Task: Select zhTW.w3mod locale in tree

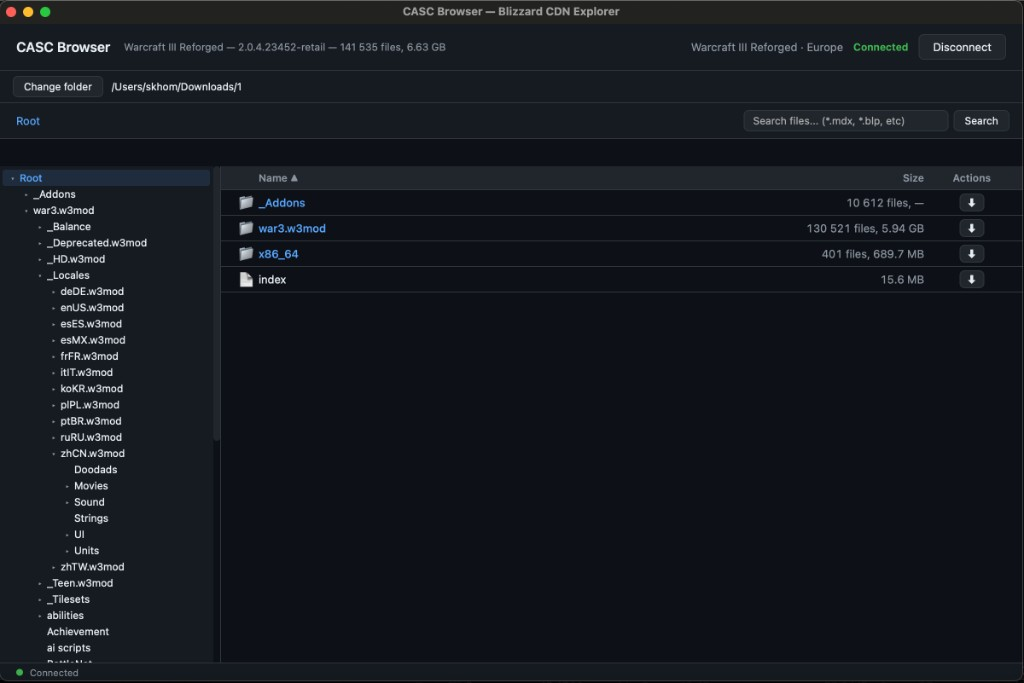Action: [92, 567]
